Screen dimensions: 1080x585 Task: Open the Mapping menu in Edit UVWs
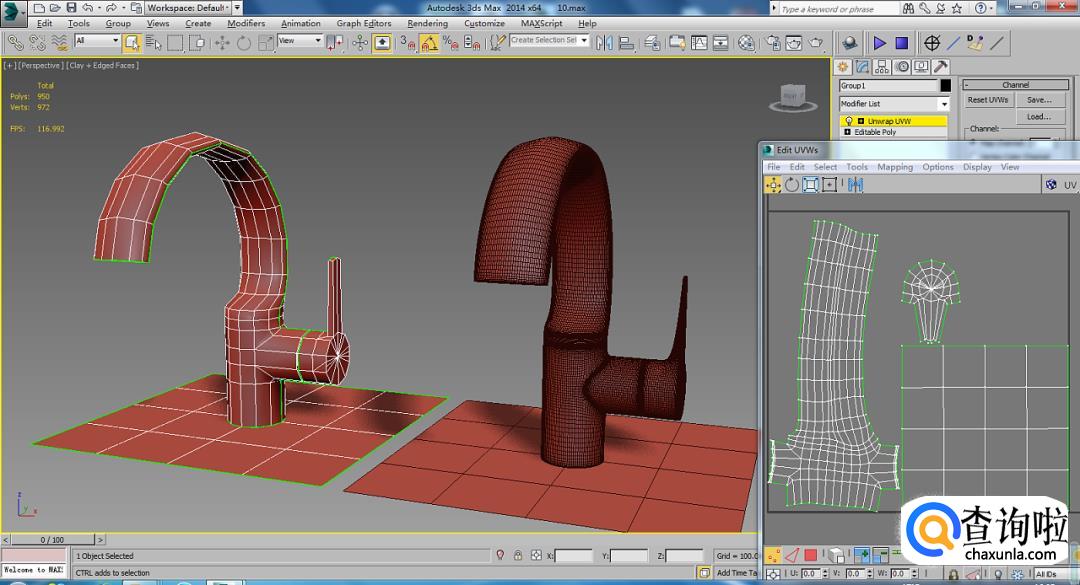pos(894,167)
